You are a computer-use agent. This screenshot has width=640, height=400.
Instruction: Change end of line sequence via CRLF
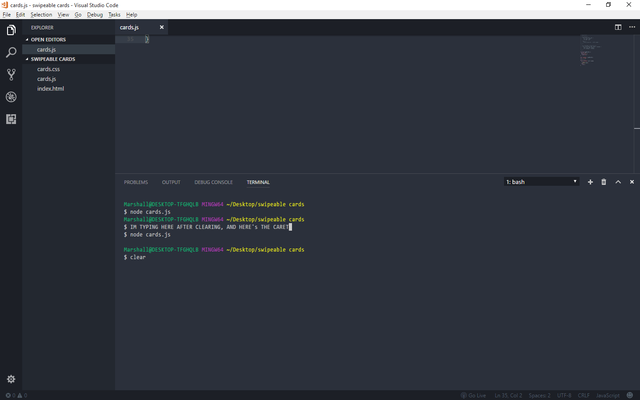pyautogui.click(x=583, y=395)
